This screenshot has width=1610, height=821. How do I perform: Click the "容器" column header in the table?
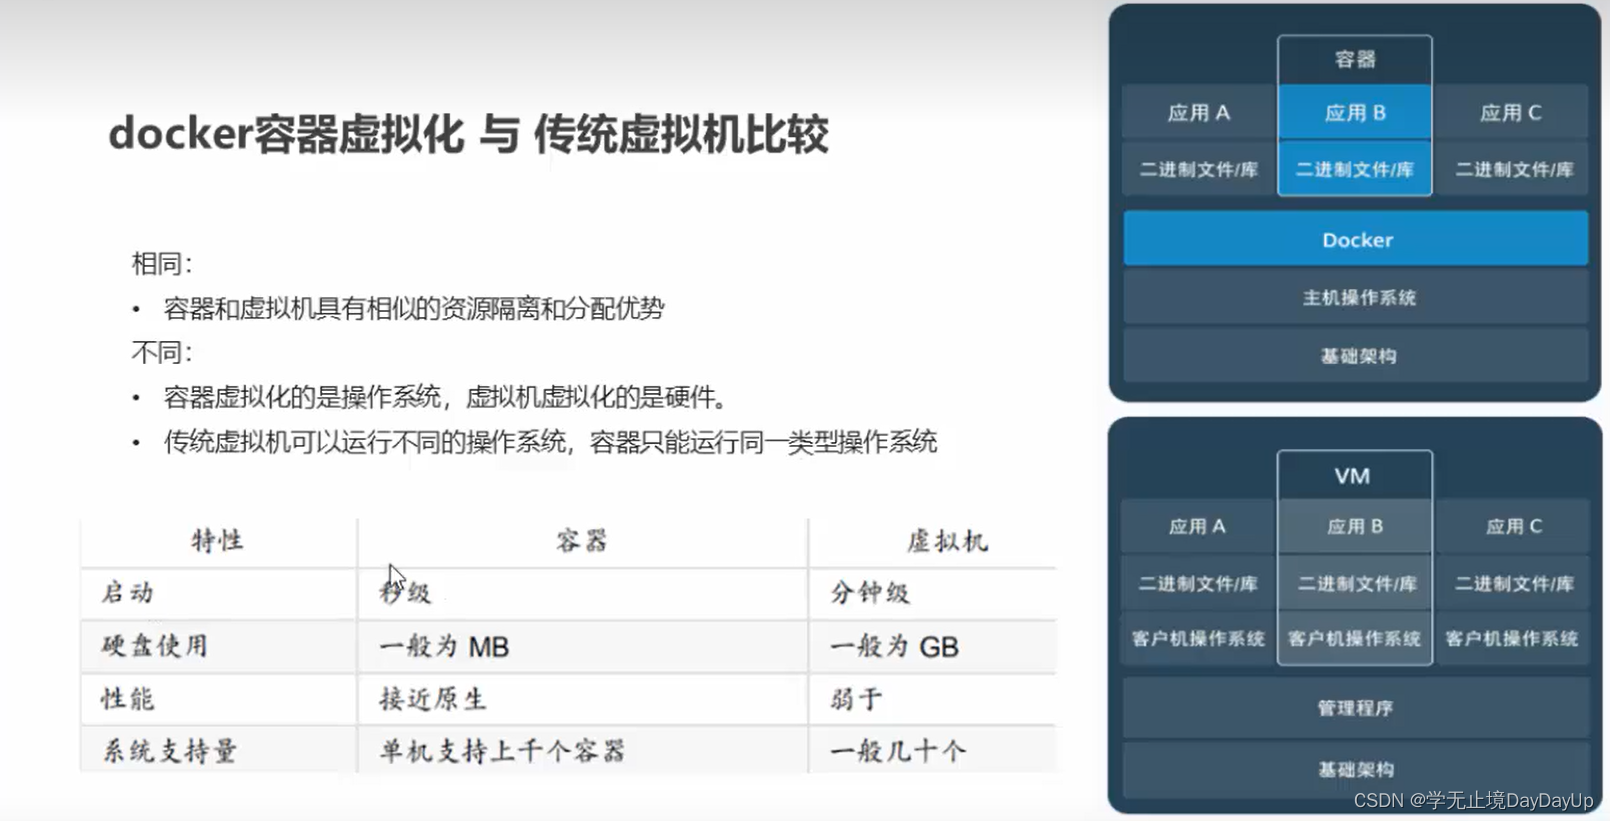point(582,541)
